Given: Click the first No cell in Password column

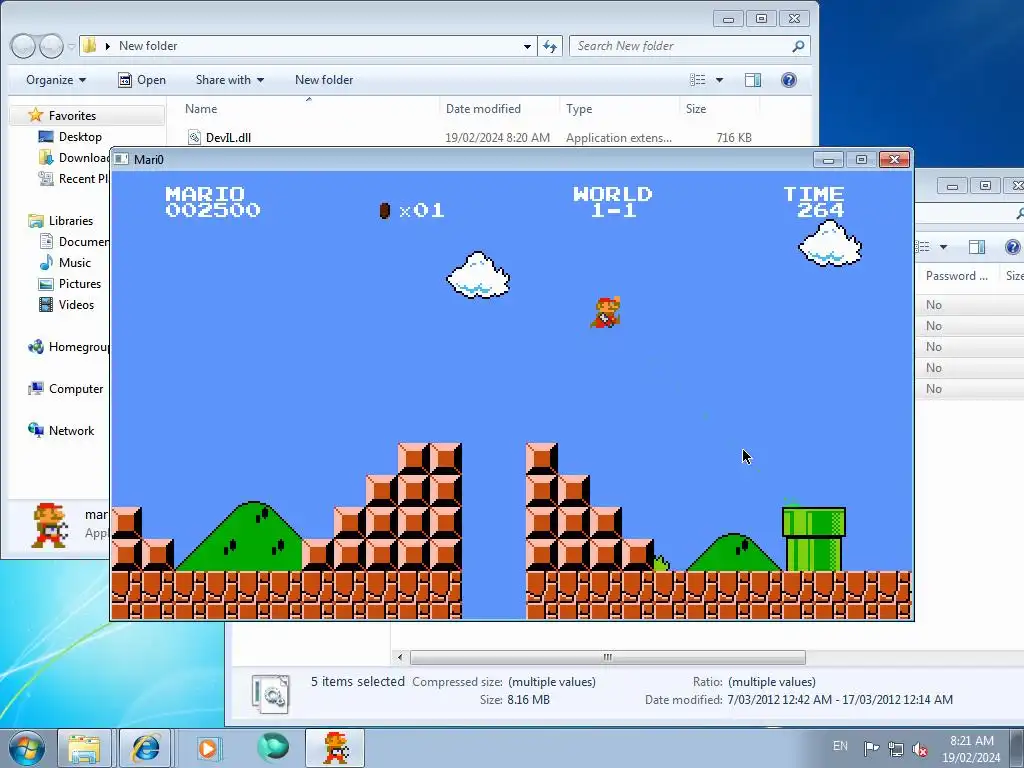Looking at the screenshot, I should (933, 305).
